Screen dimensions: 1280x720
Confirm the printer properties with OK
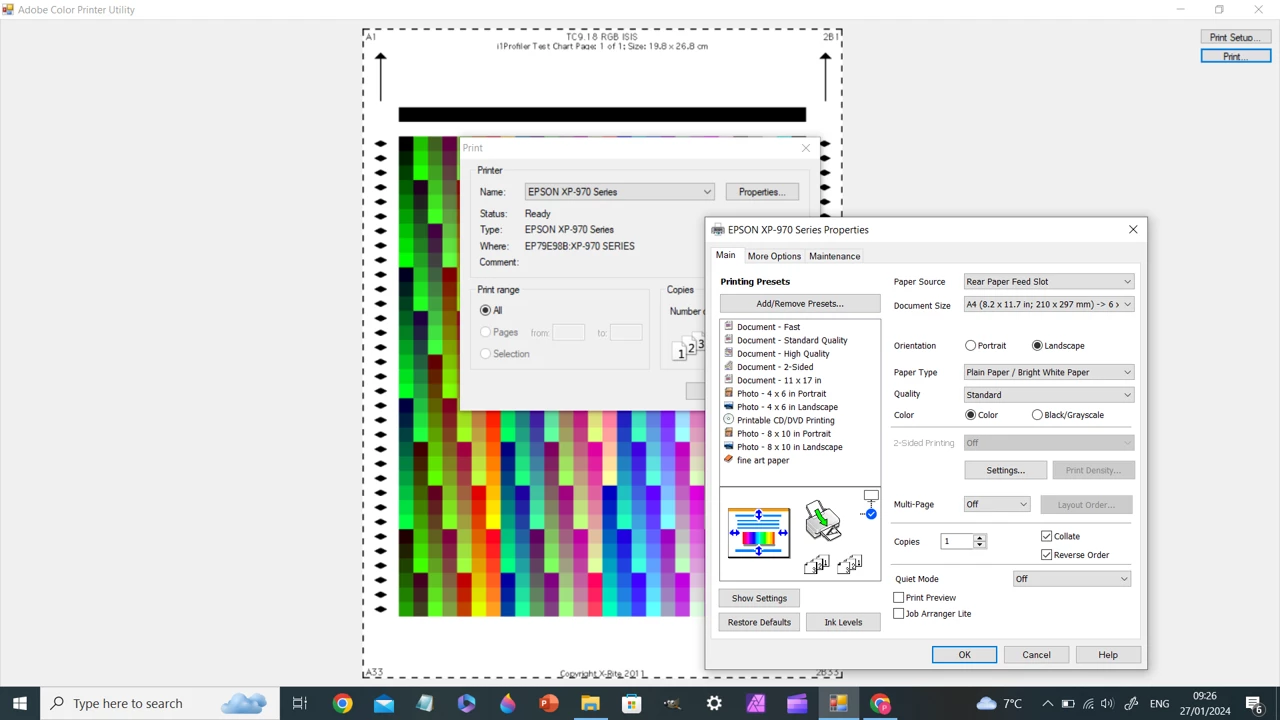click(964, 655)
